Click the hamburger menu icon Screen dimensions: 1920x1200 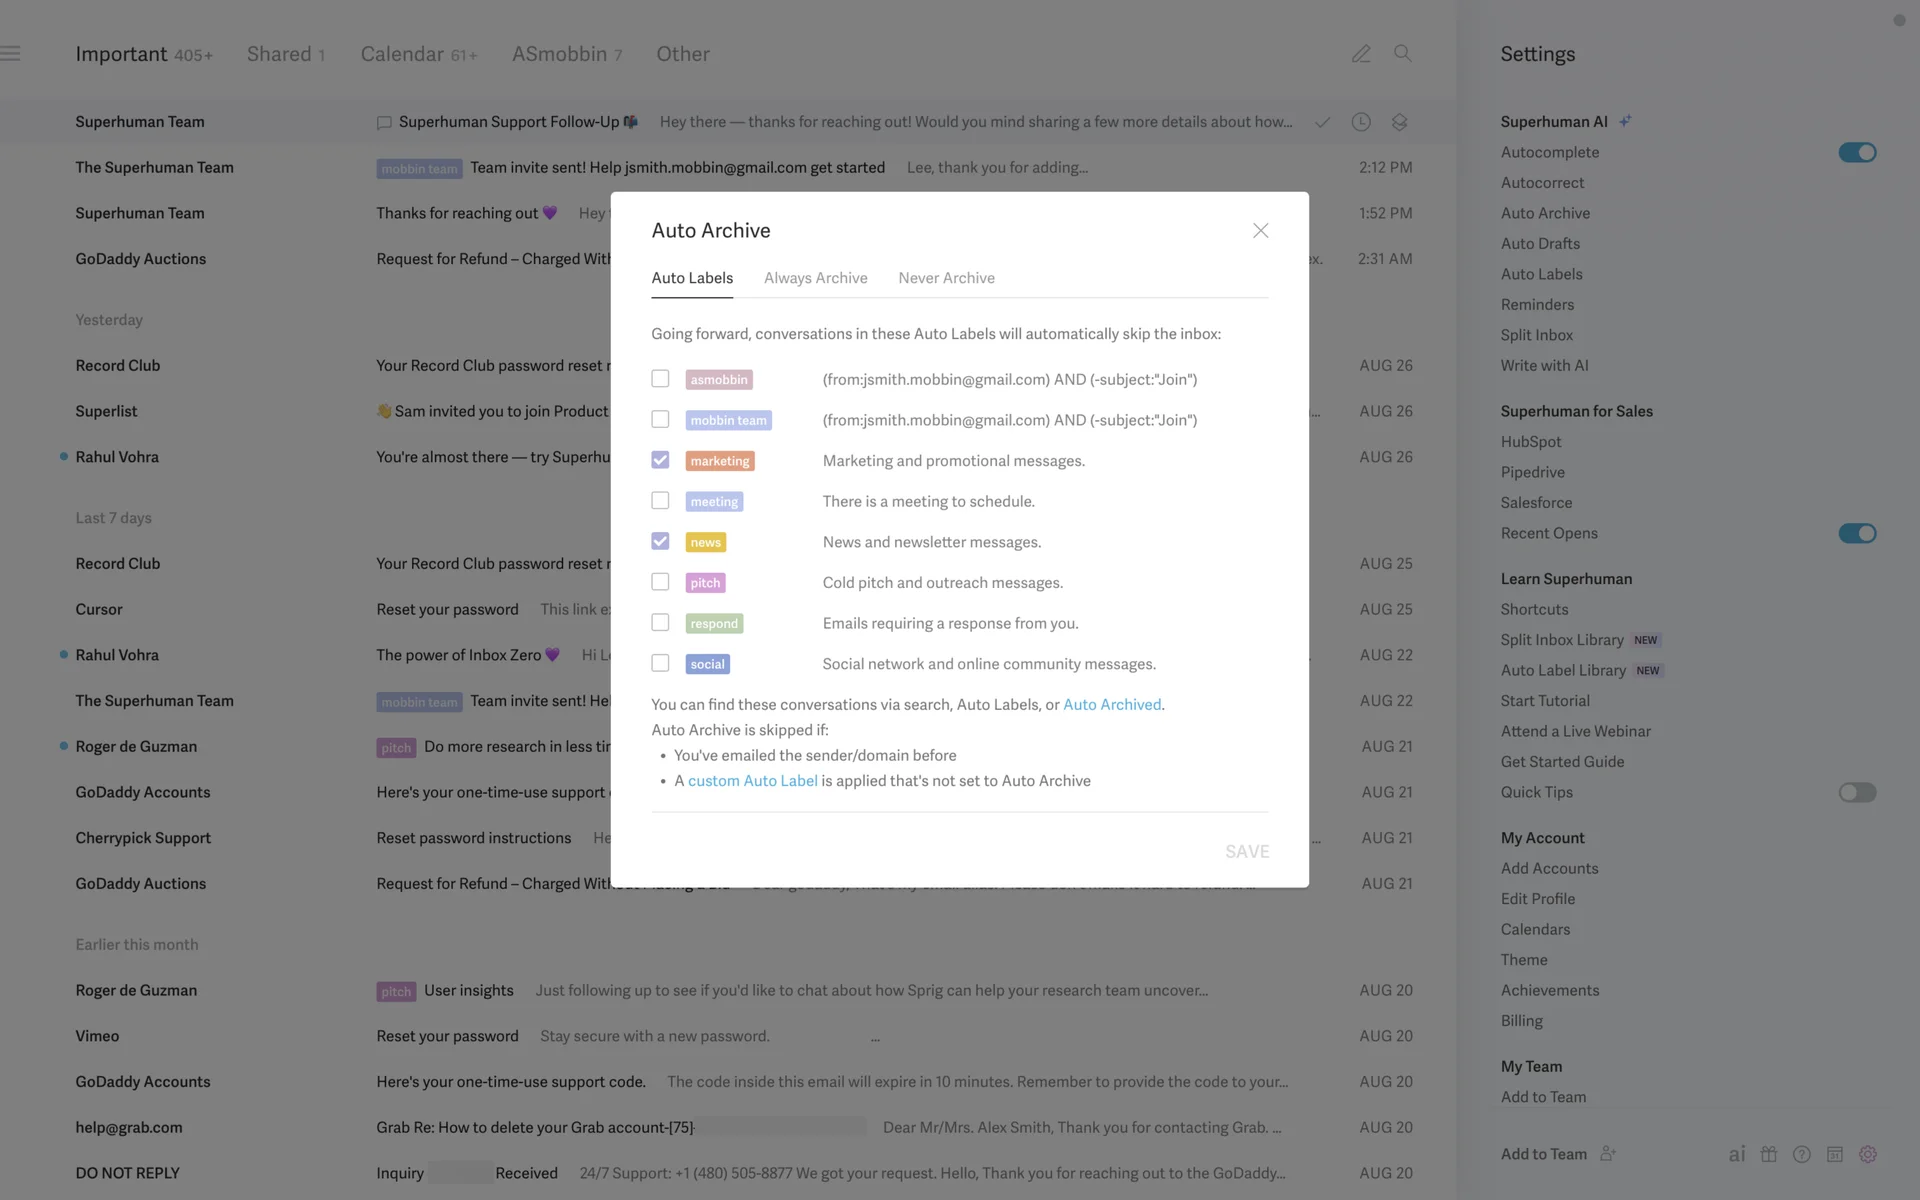(11, 54)
